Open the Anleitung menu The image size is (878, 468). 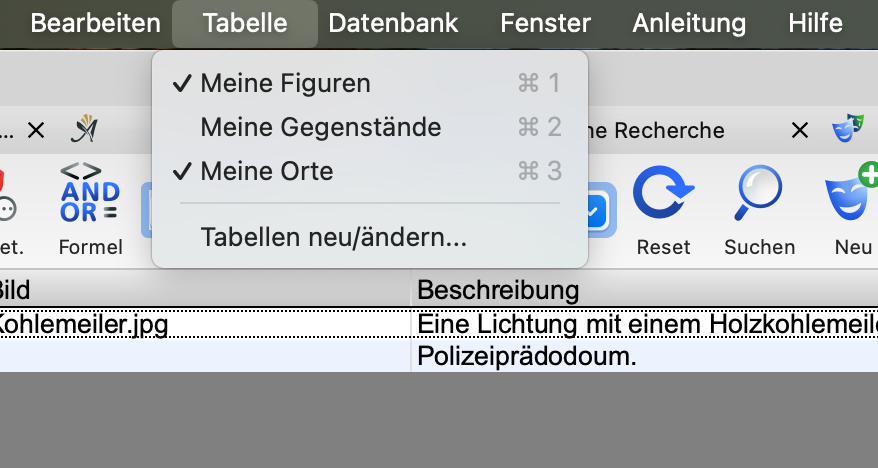click(x=689, y=24)
